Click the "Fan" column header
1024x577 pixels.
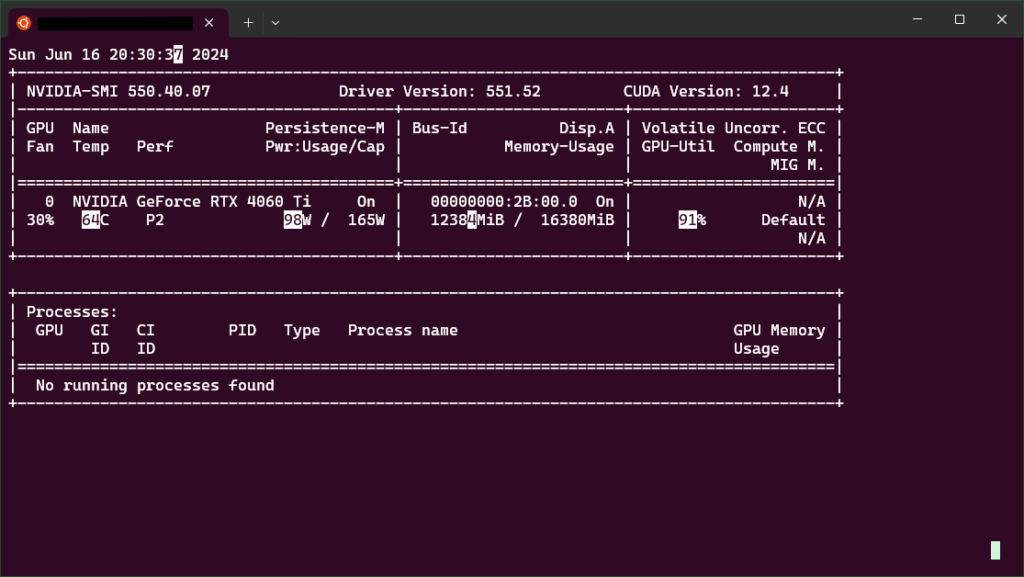[40, 147]
